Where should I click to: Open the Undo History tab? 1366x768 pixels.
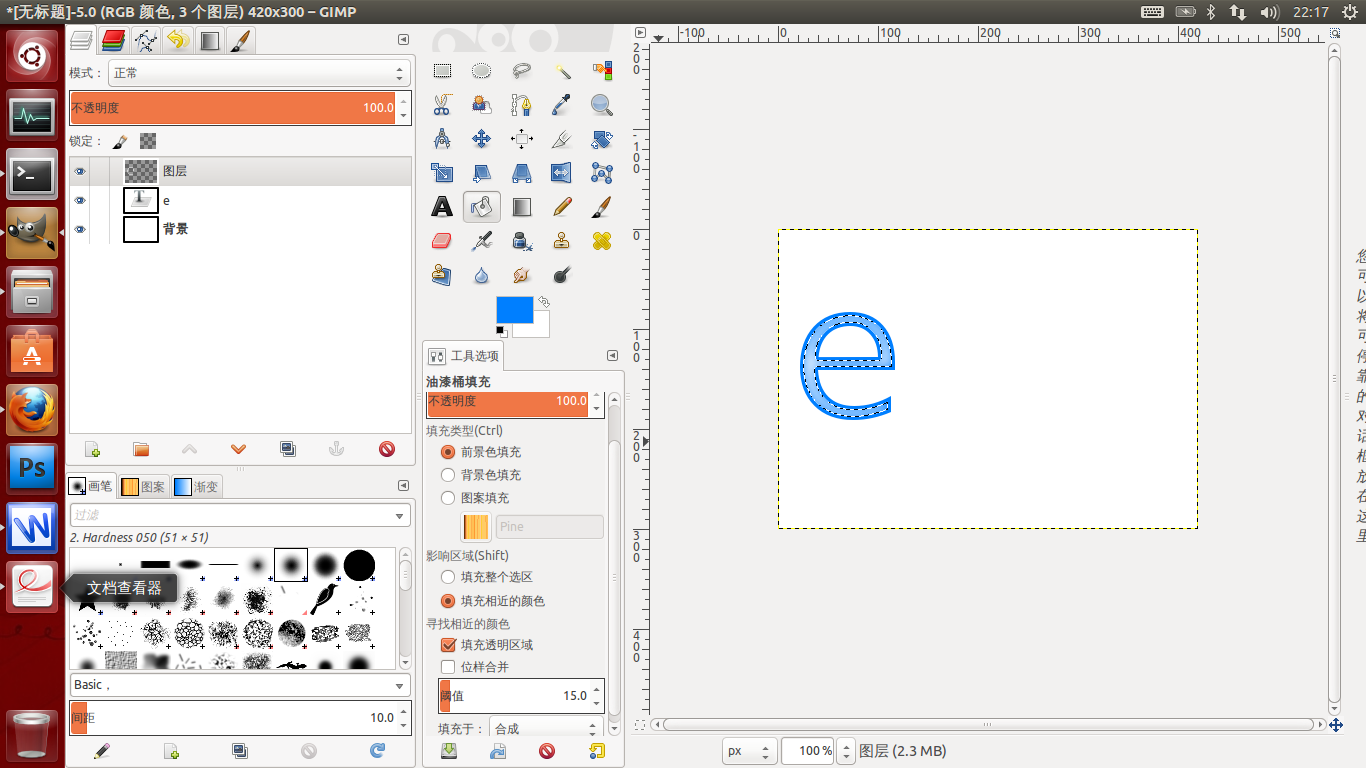[178, 40]
